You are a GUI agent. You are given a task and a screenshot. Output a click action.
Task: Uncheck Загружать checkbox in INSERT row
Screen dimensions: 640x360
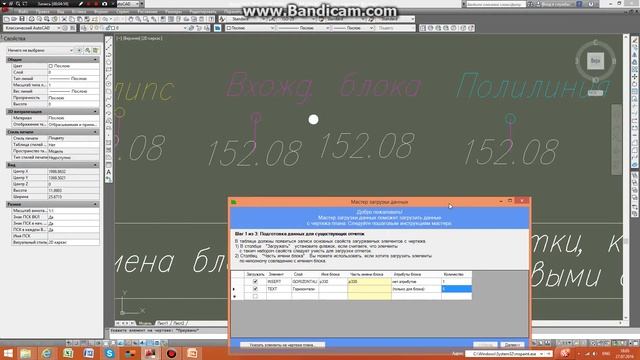pyautogui.click(x=255, y=282)
